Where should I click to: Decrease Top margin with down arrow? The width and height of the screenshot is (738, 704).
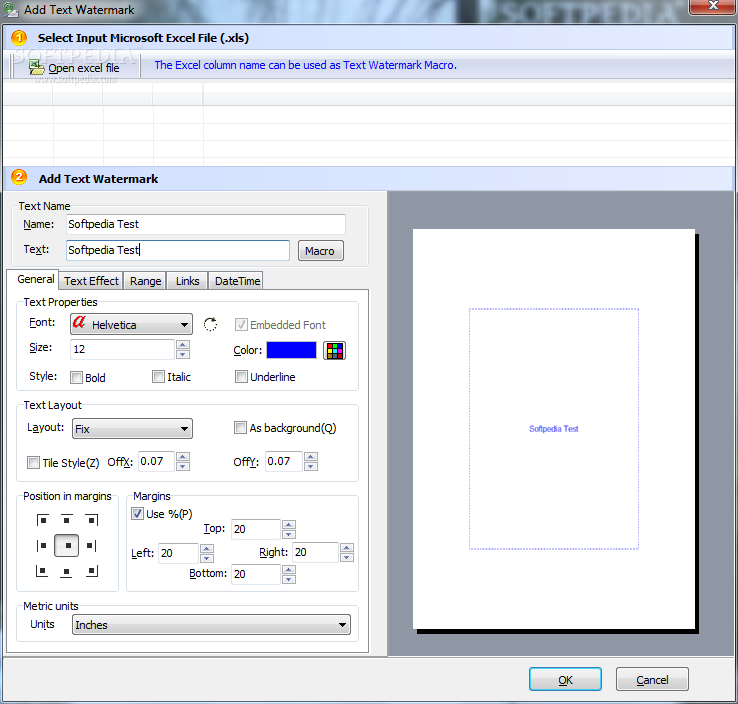tap(289, 534)
